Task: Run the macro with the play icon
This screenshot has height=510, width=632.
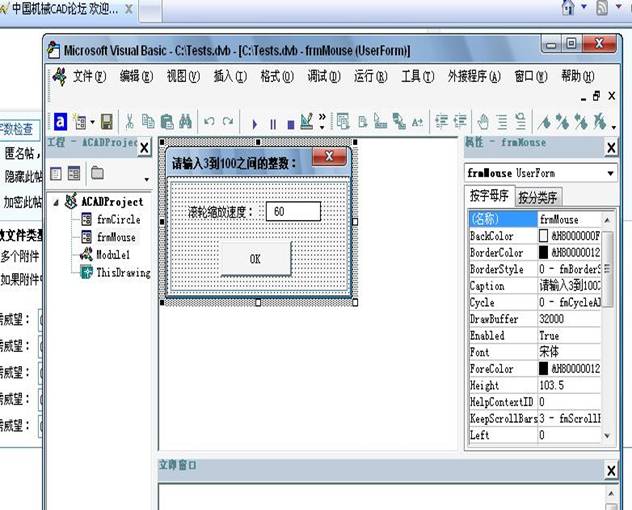Action: click(x=254, y=123)
